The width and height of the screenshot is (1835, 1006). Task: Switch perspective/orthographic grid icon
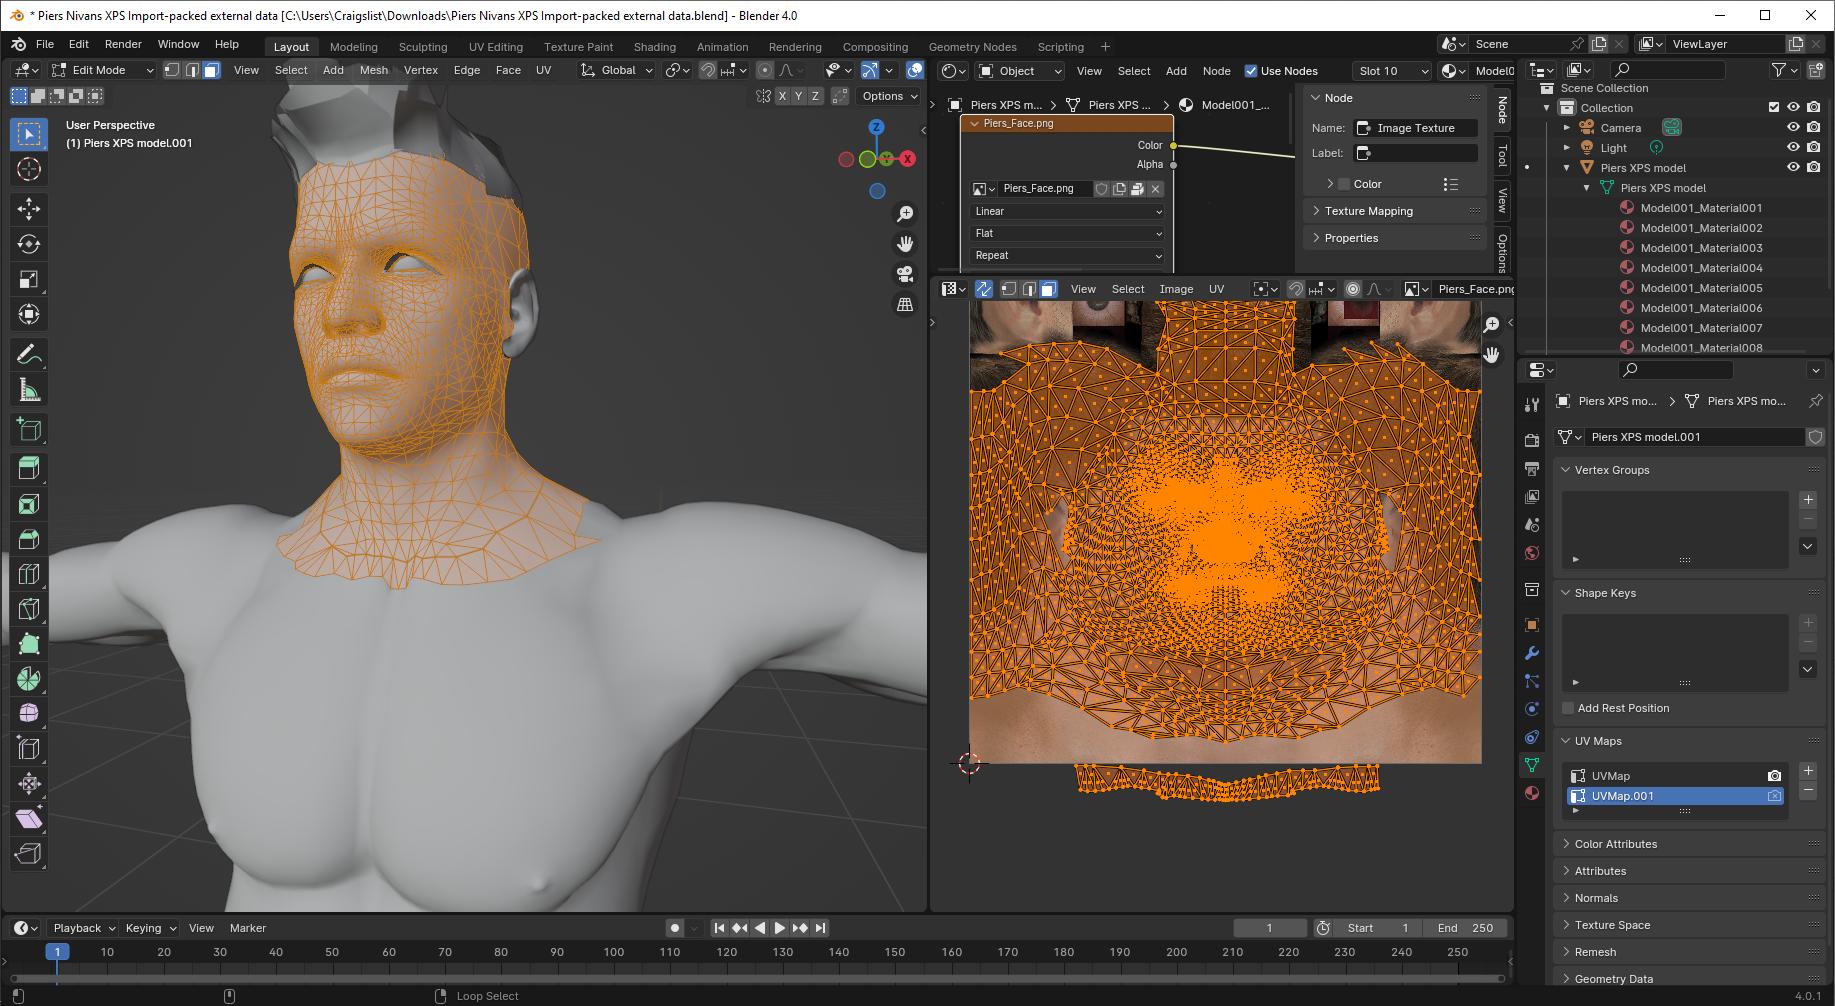click(x=905, y=304)
